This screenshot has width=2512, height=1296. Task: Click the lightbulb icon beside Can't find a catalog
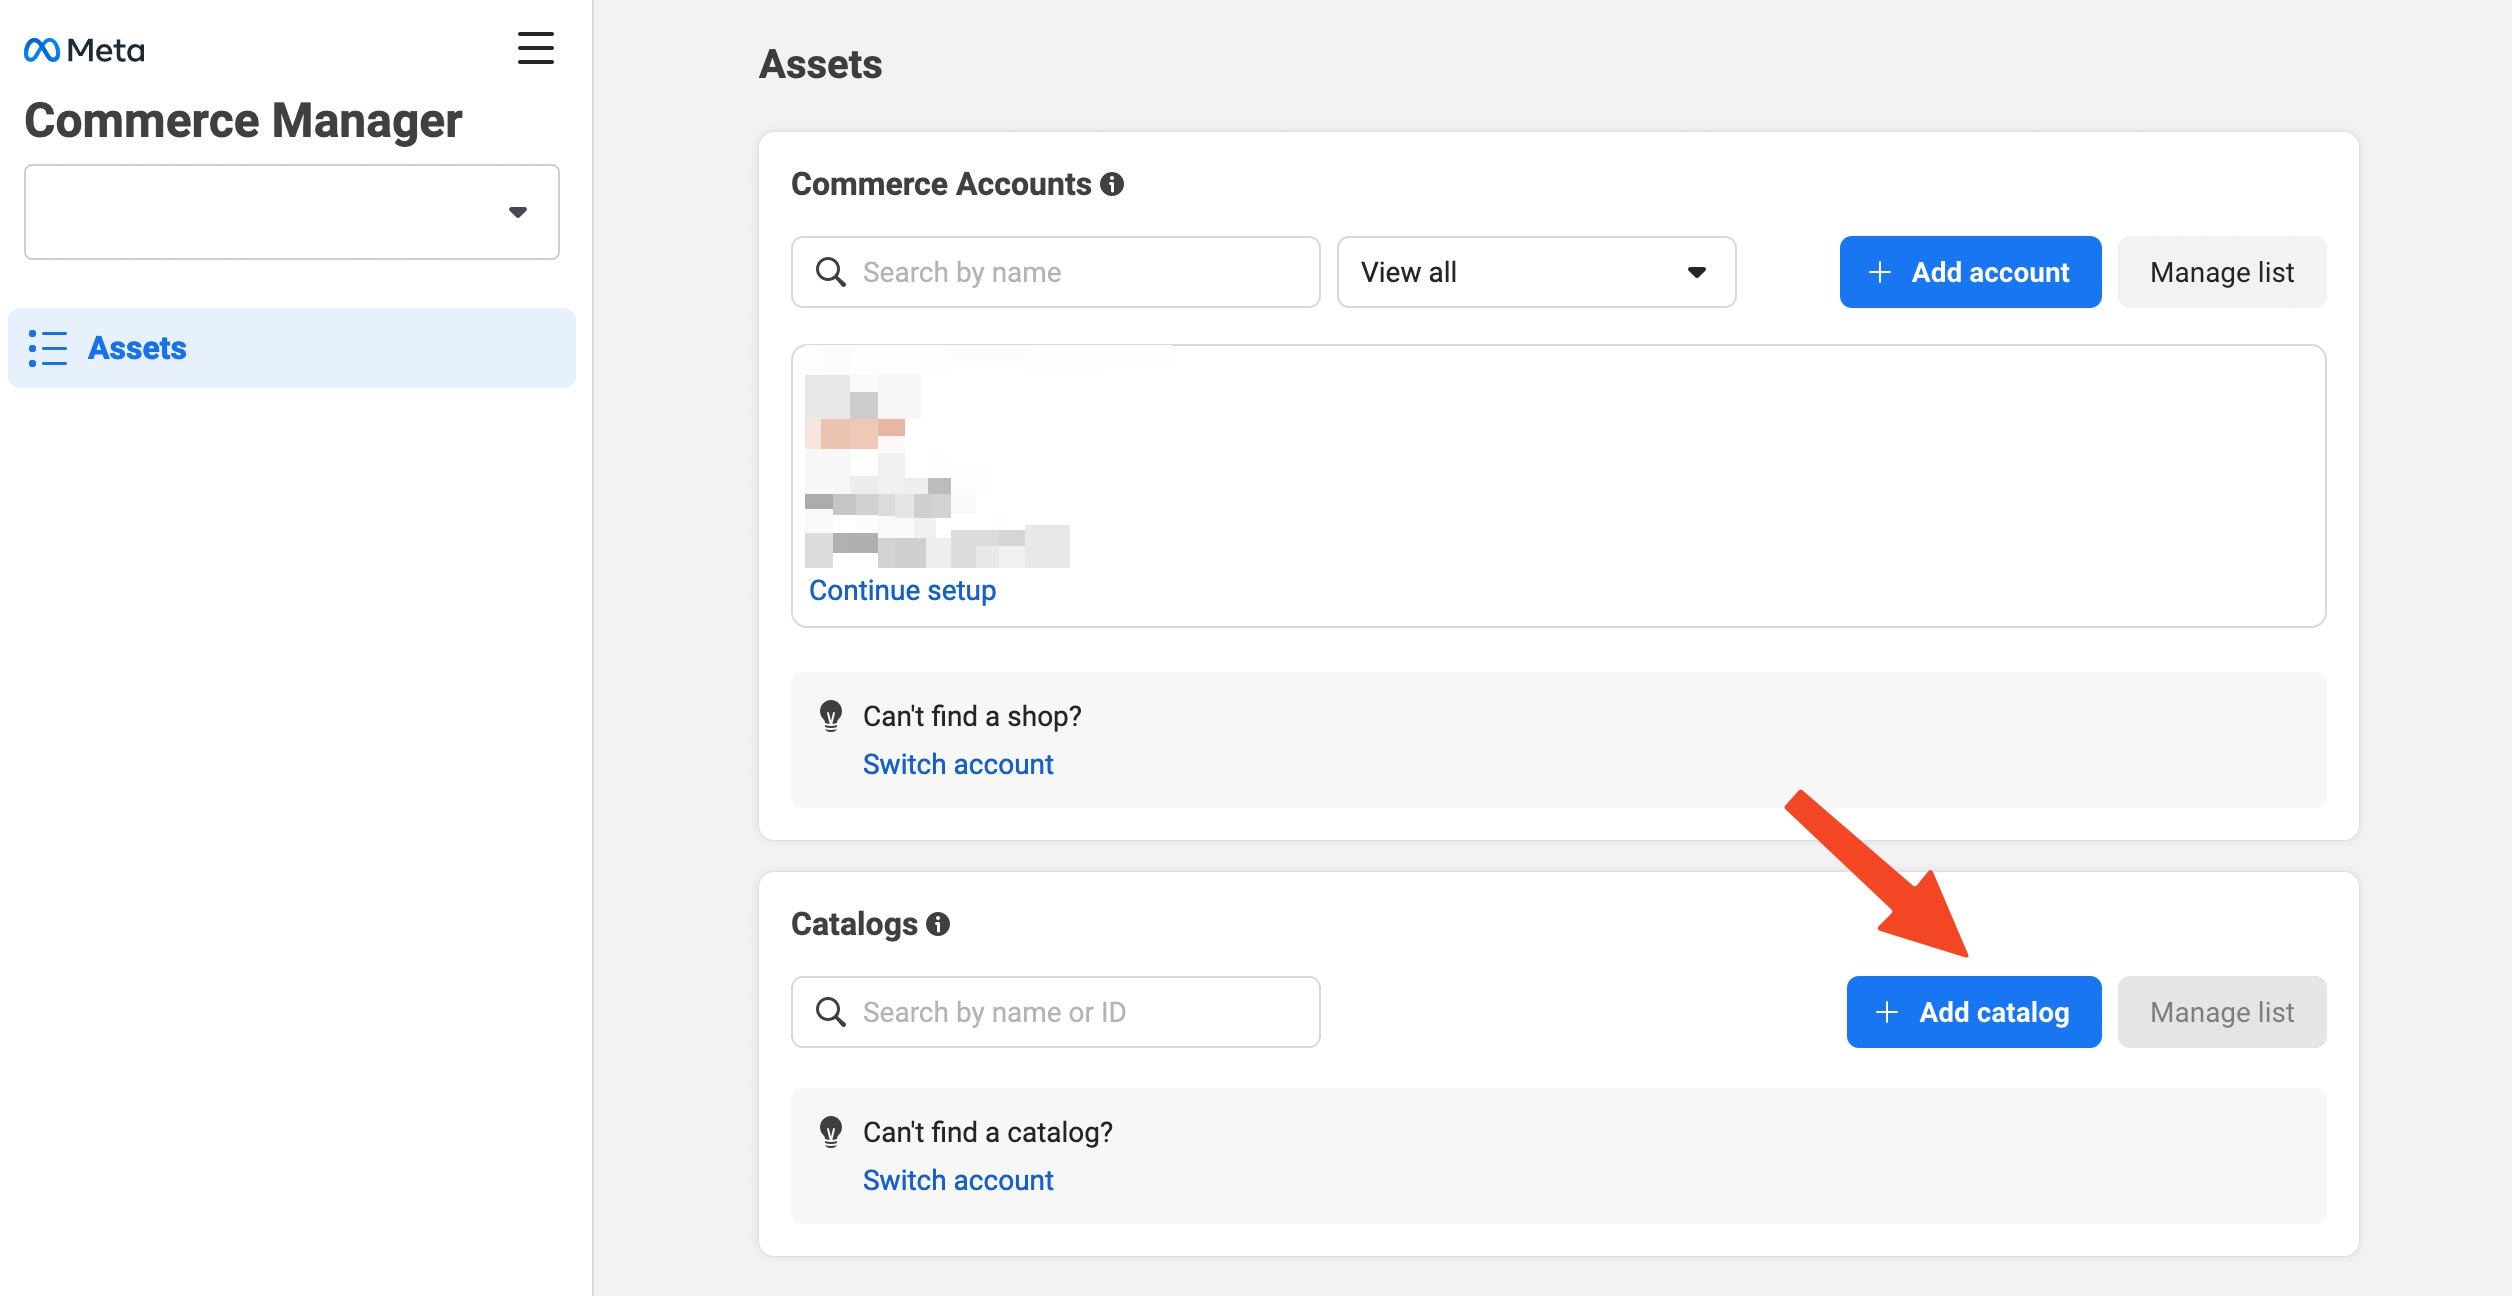(x=830, y=1132)
